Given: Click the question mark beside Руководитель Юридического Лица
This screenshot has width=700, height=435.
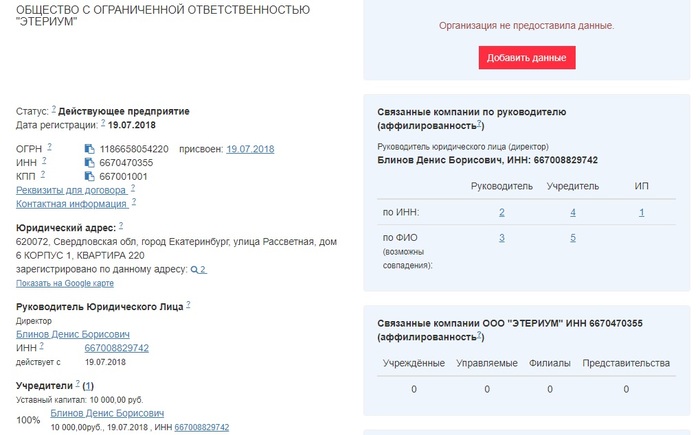Looking at the screenshot, I should 187,303.
